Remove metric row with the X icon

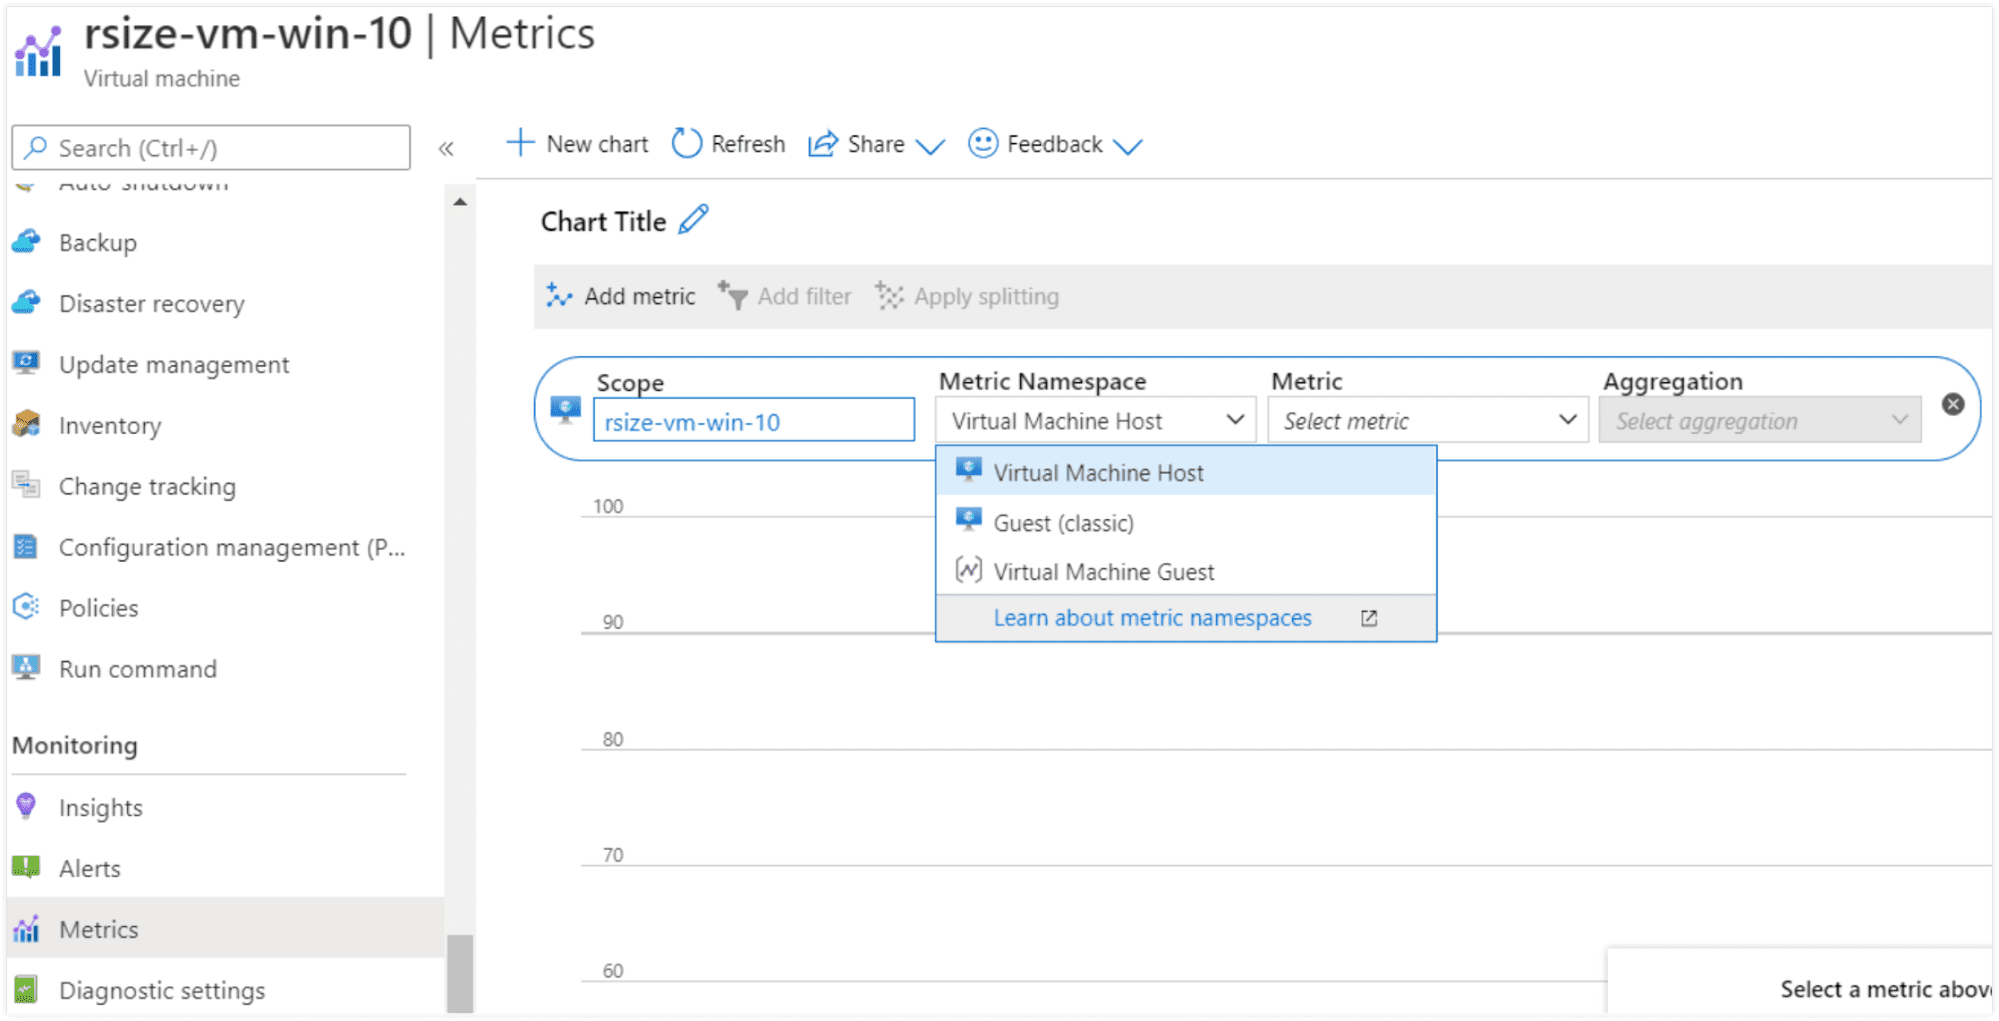[1952, 404]
